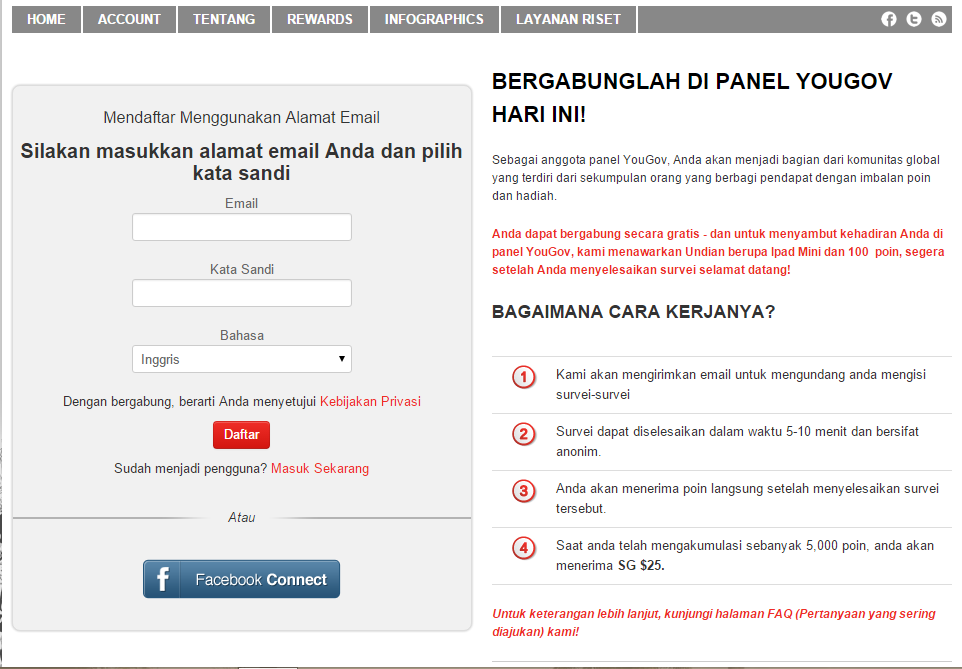Click the 'SG $25.' reward text
962x669 pixels.
tap(641, 565)
